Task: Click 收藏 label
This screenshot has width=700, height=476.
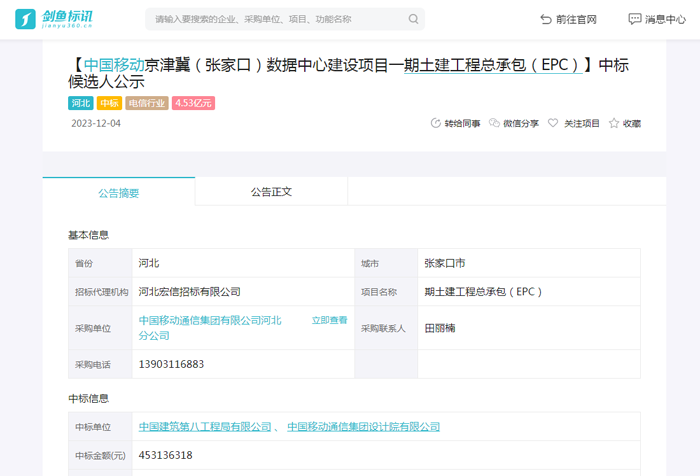Action: point(632,124)
